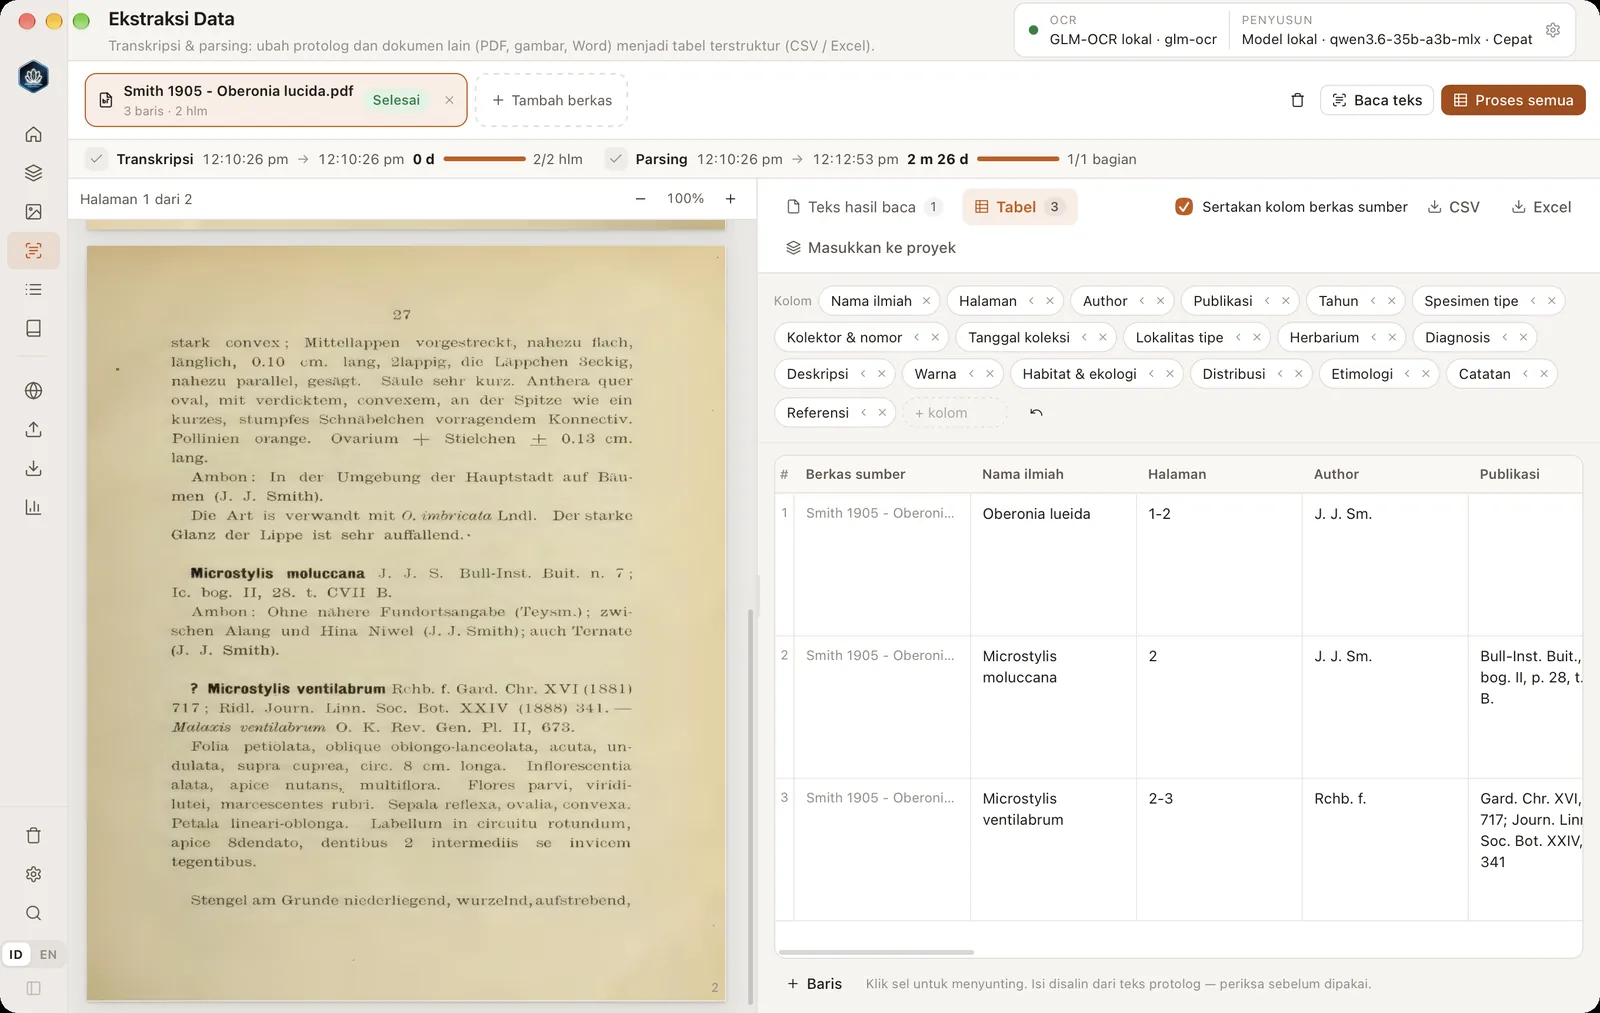Click the table horizontal scrollbar
The height and width of the screenshot is (1013, 1600).
876,952
